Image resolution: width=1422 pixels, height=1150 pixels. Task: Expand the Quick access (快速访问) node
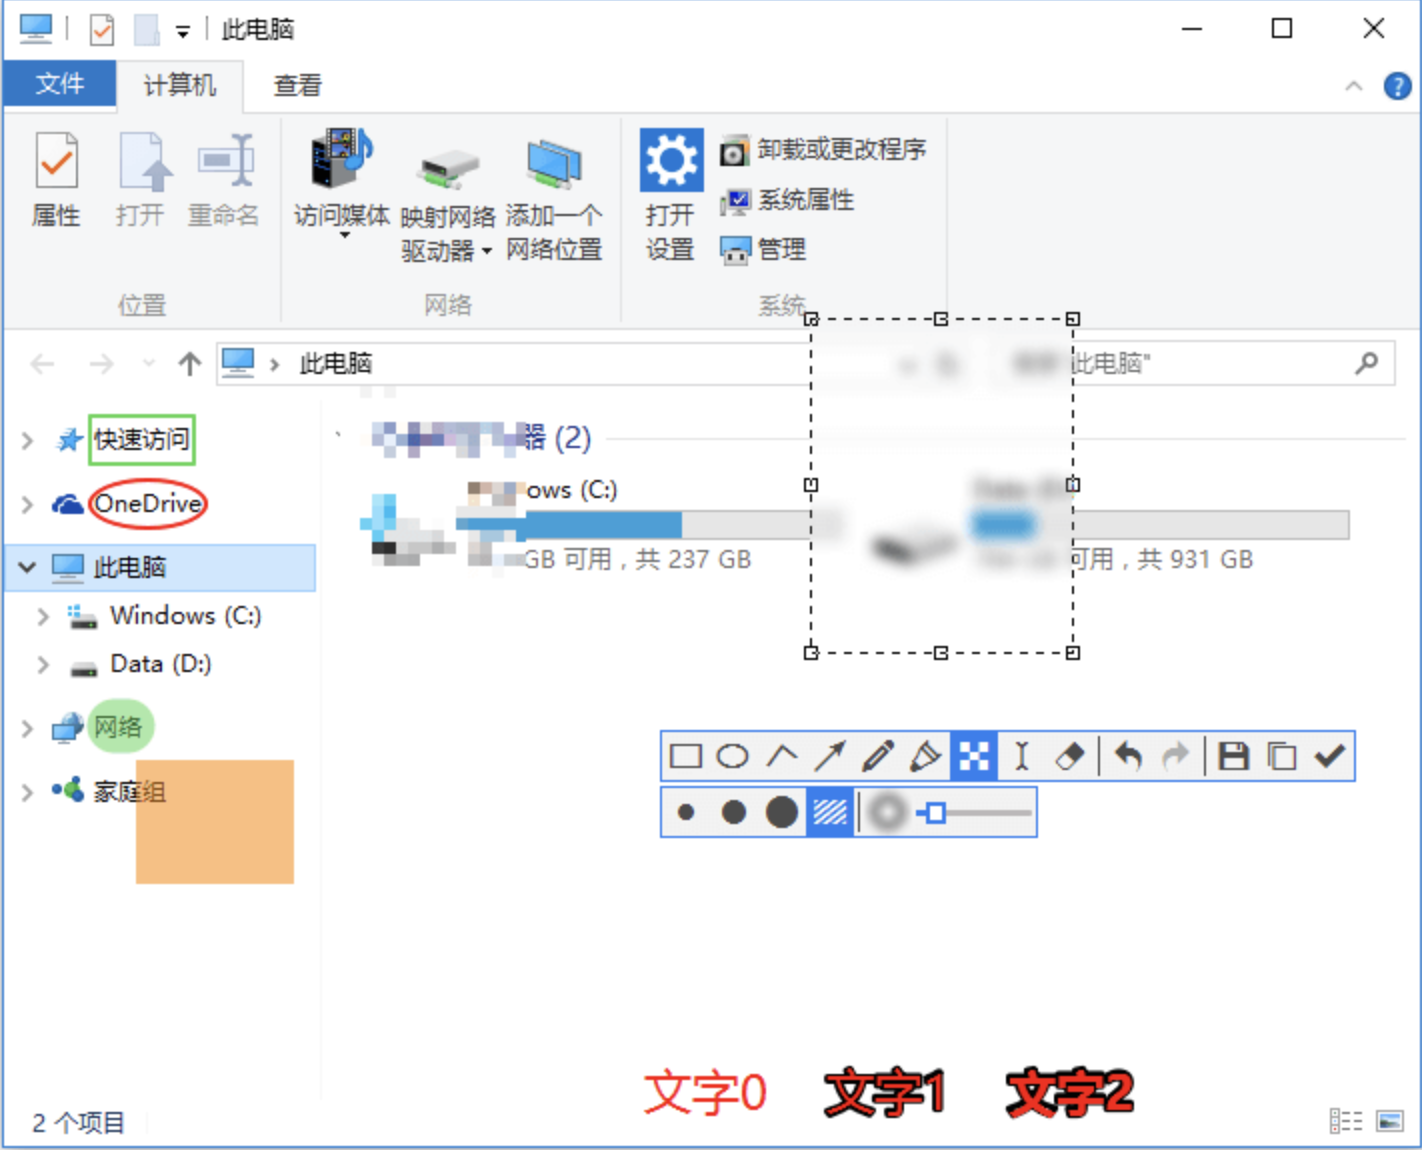coord(28,440)
